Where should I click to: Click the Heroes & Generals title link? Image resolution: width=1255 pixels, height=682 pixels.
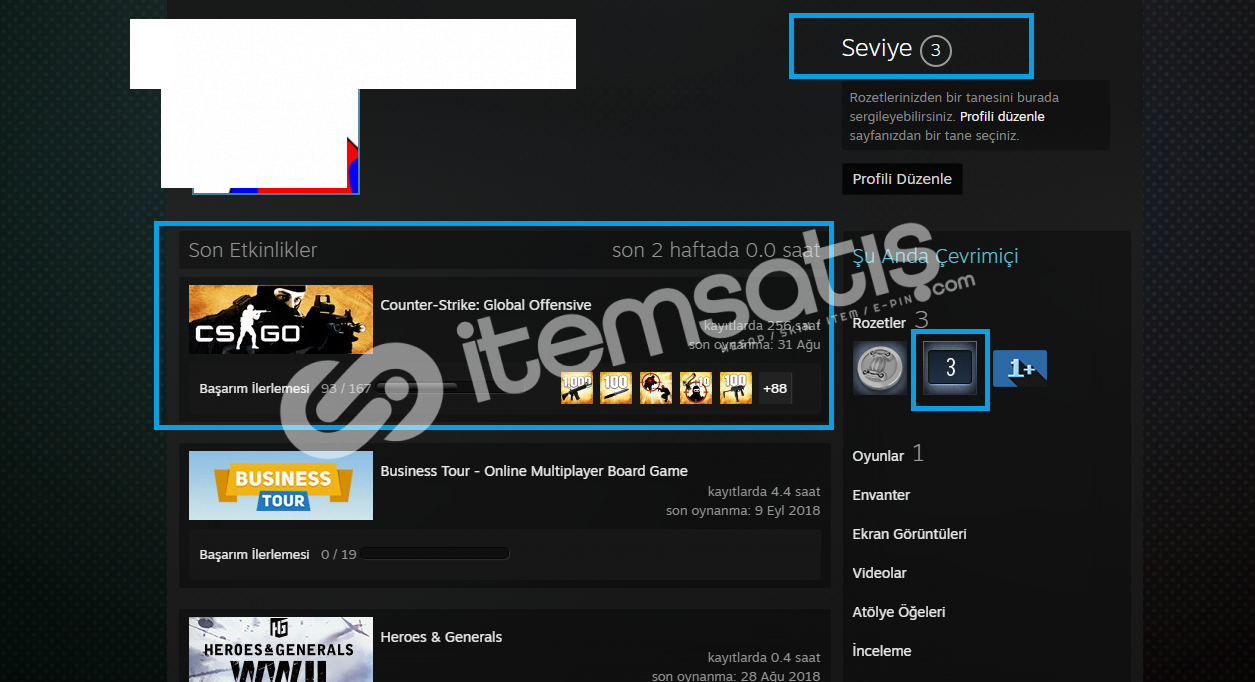441,637
